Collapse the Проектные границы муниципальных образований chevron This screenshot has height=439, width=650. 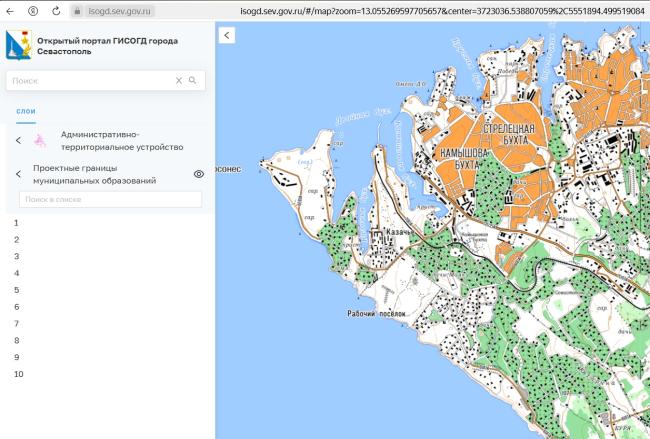click(18, 174)
